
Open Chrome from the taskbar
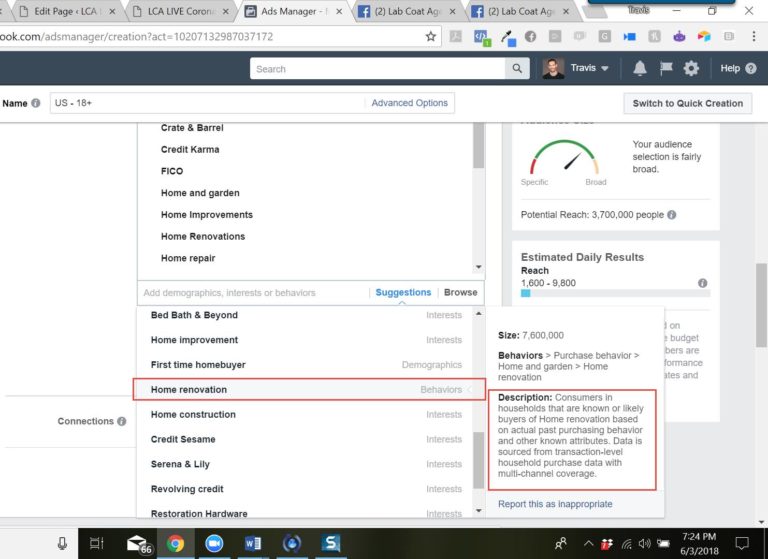(175, 543)
